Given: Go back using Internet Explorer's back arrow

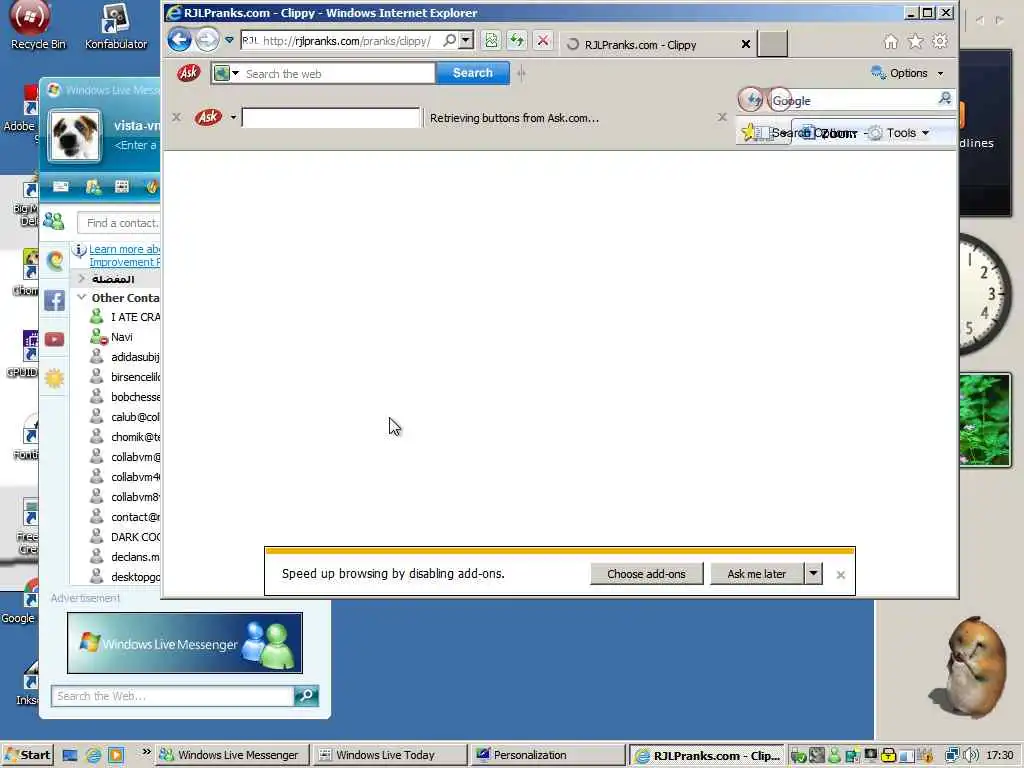Looking at the screenshot, I should coord(179,40).
